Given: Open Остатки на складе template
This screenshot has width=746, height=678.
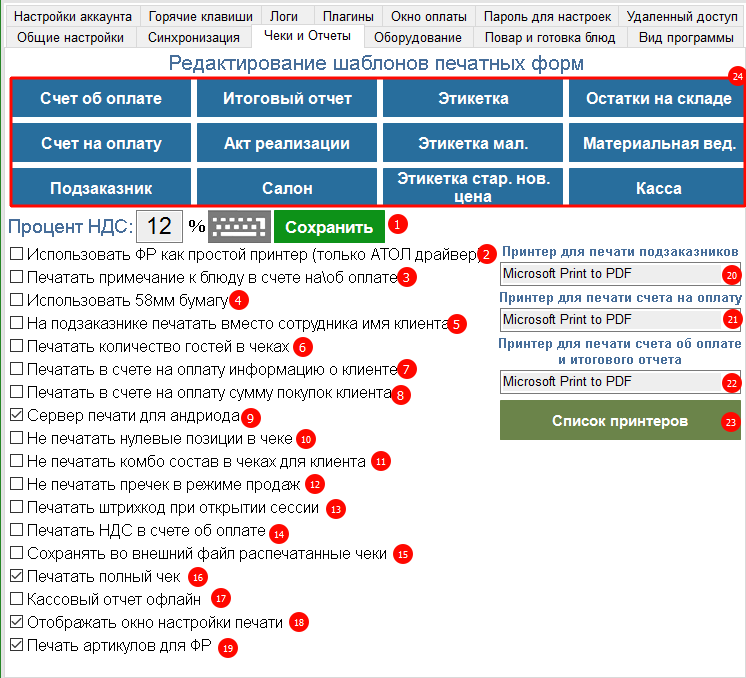Looking at the screenshot, I should point(658,99).
